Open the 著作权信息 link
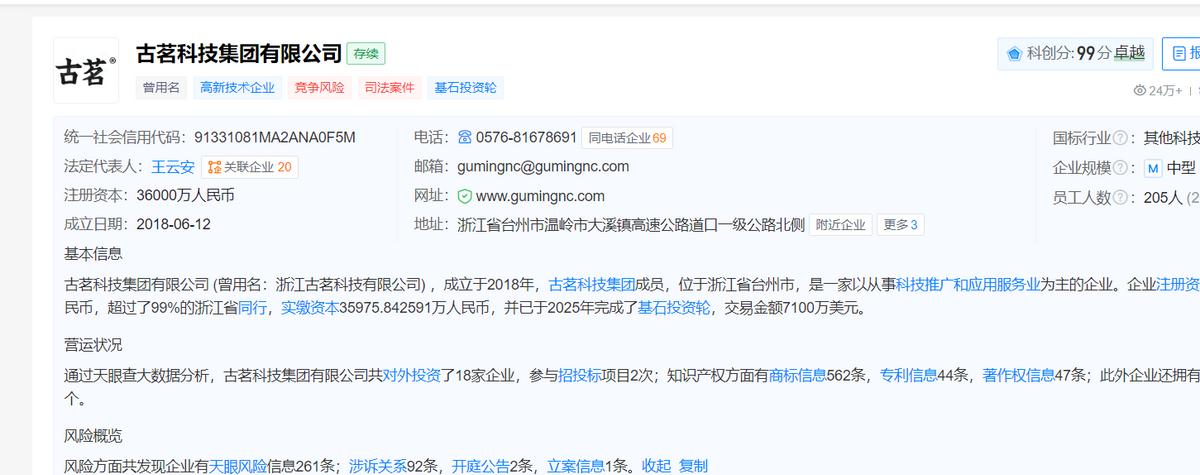Viewport: 1200px width, 475px height. (1018, 376)
